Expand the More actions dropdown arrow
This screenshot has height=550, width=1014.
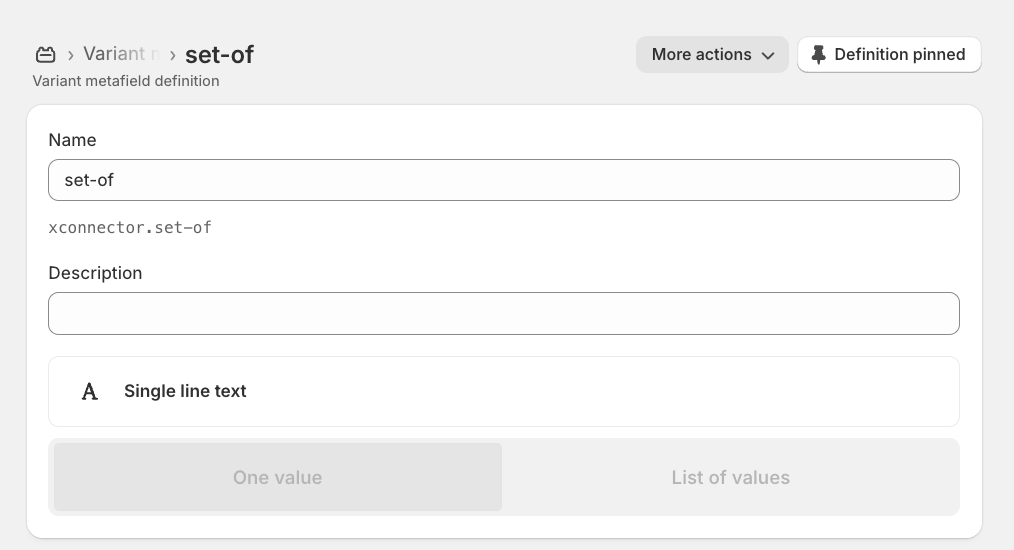(x=768, y=55)
